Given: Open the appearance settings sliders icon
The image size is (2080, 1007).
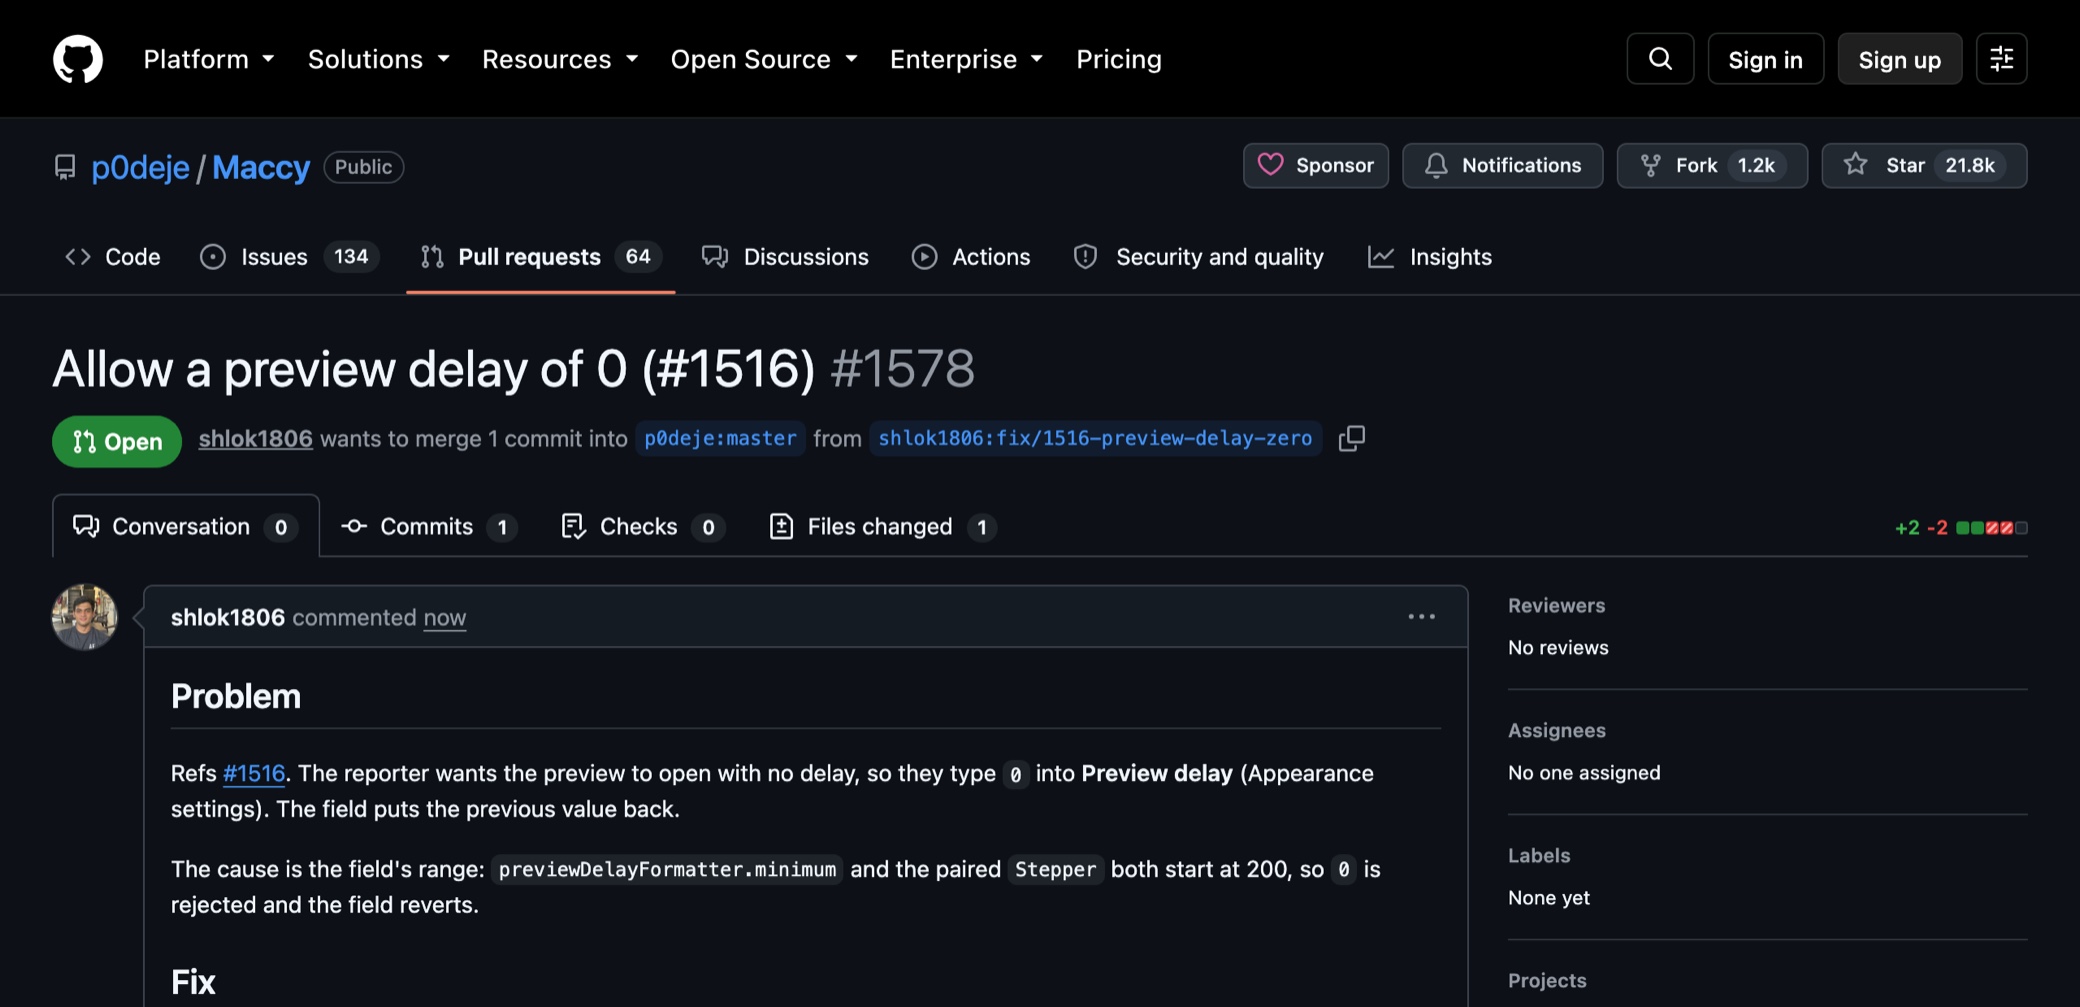Looking at the screenshot, I should [x=2001, y=59].
